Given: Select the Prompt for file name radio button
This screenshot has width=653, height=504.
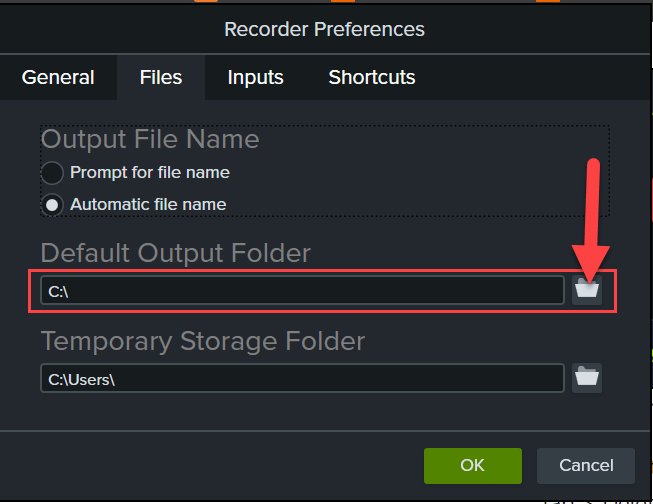Looking at the screenshot, I should [x=52, y=172].
